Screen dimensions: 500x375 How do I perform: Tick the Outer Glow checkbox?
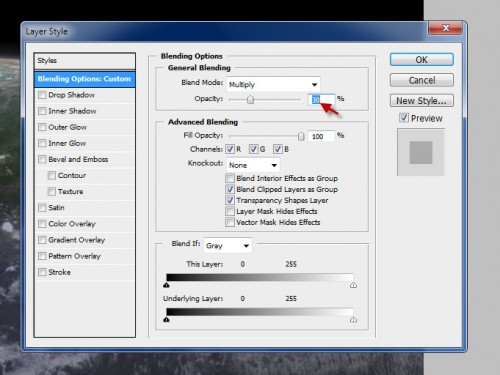[42, 127]
